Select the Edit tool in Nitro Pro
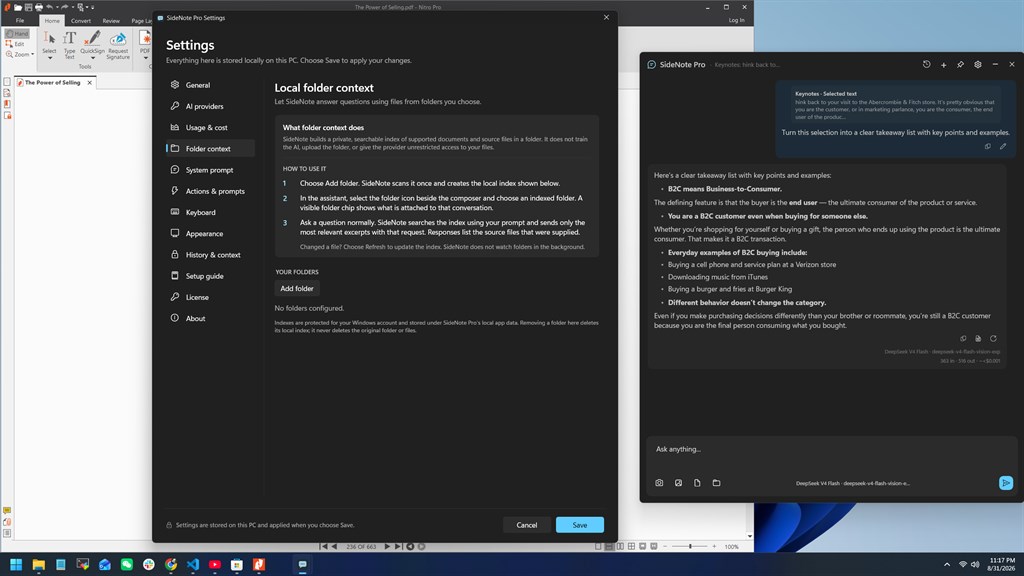 (16, 44)
